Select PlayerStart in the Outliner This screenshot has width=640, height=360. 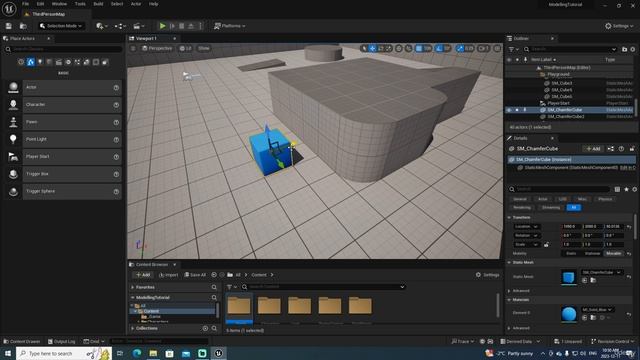tap(559, 103)
